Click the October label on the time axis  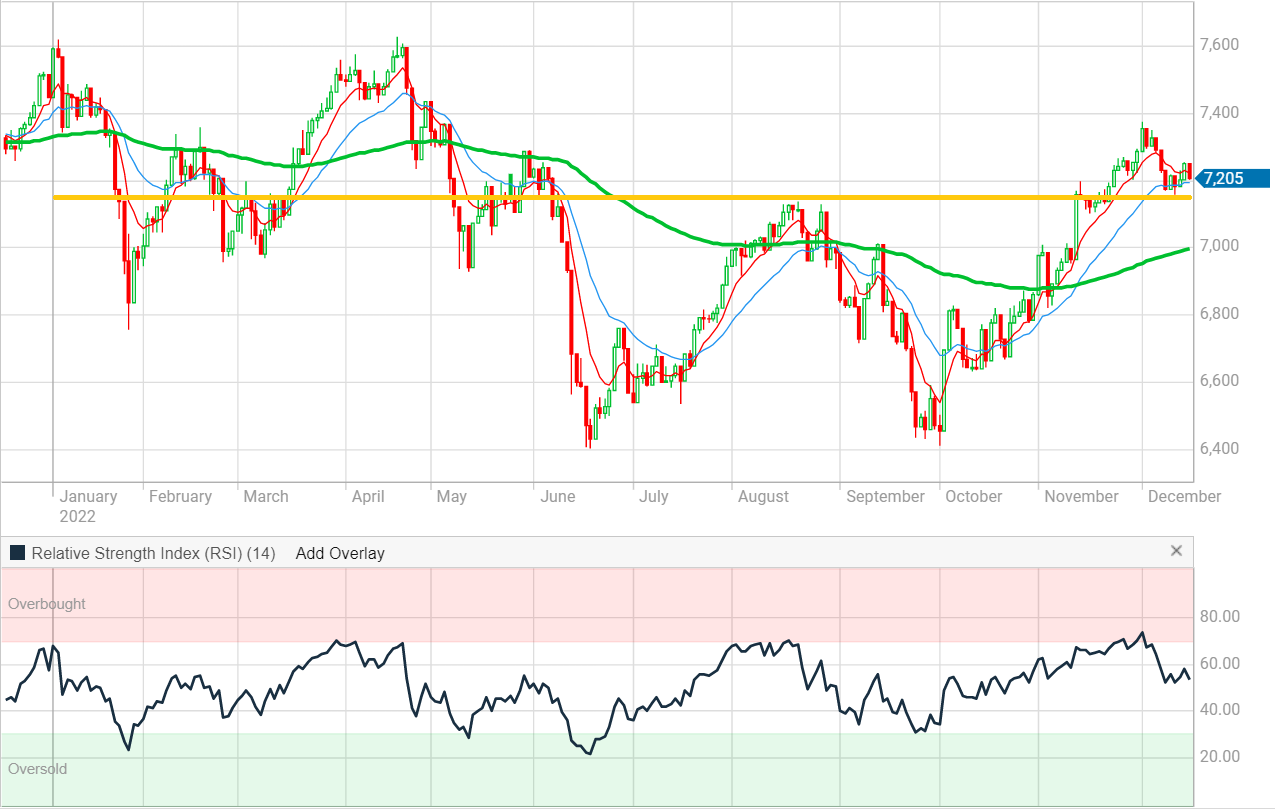(973, 496)
